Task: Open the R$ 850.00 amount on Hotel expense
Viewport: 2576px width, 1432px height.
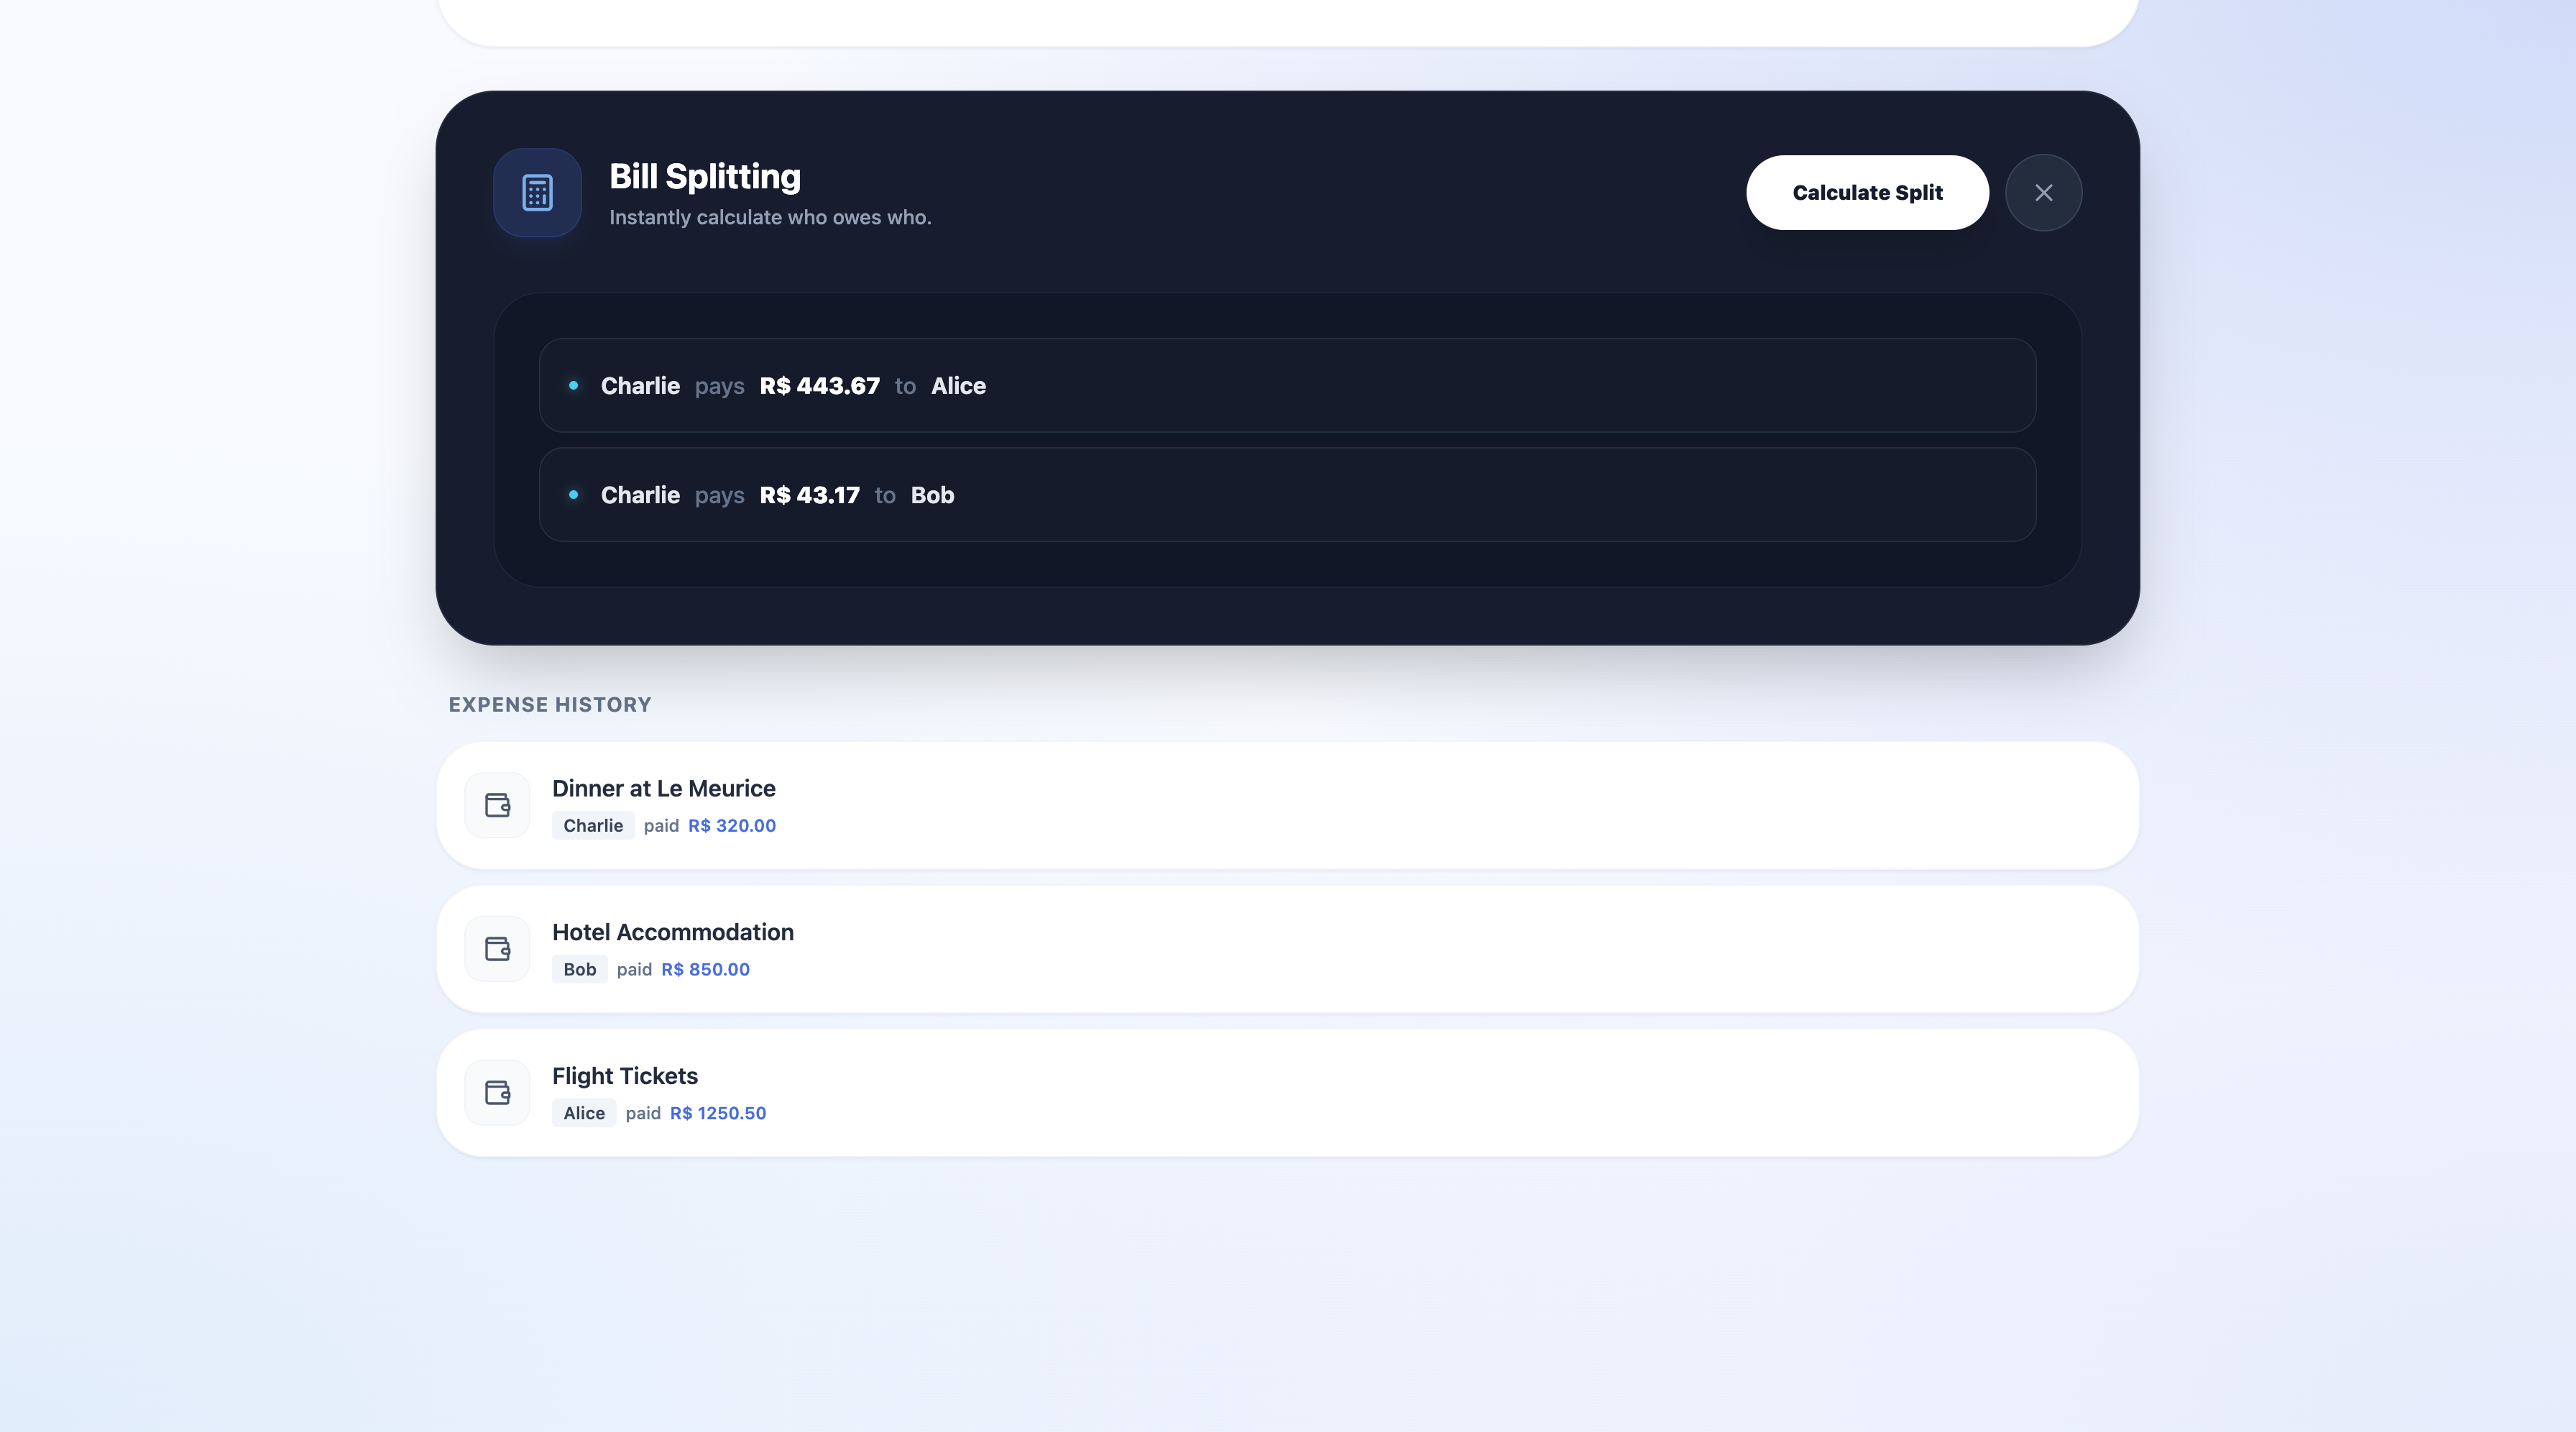Action: click(x=704, y=969)
